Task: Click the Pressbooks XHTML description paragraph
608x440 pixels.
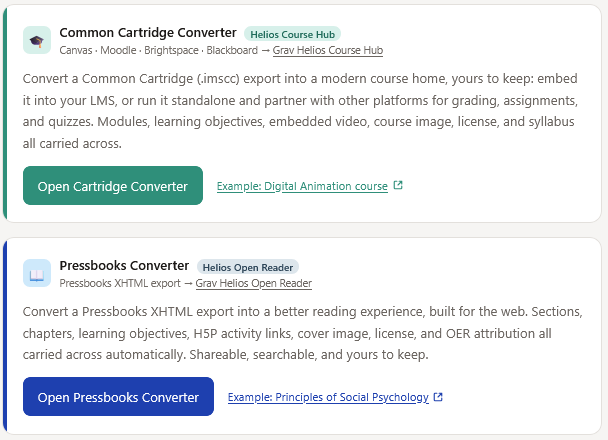Action: pos(302,333)
